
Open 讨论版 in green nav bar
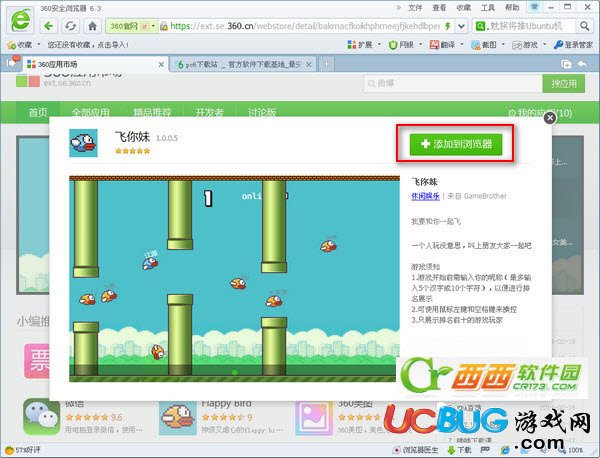[x=262, y=112]
